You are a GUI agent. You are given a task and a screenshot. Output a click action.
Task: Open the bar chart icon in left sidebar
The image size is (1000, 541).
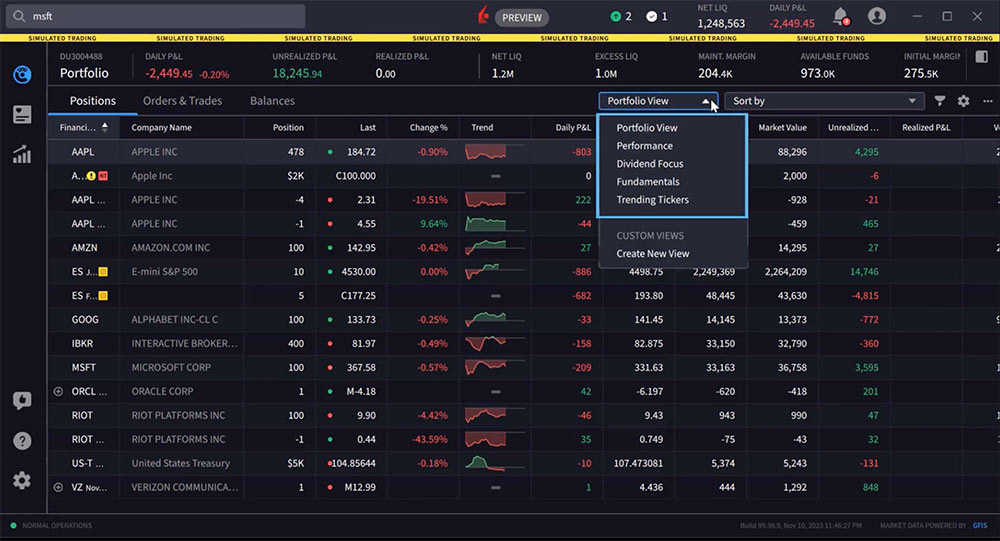click(21, 154)
